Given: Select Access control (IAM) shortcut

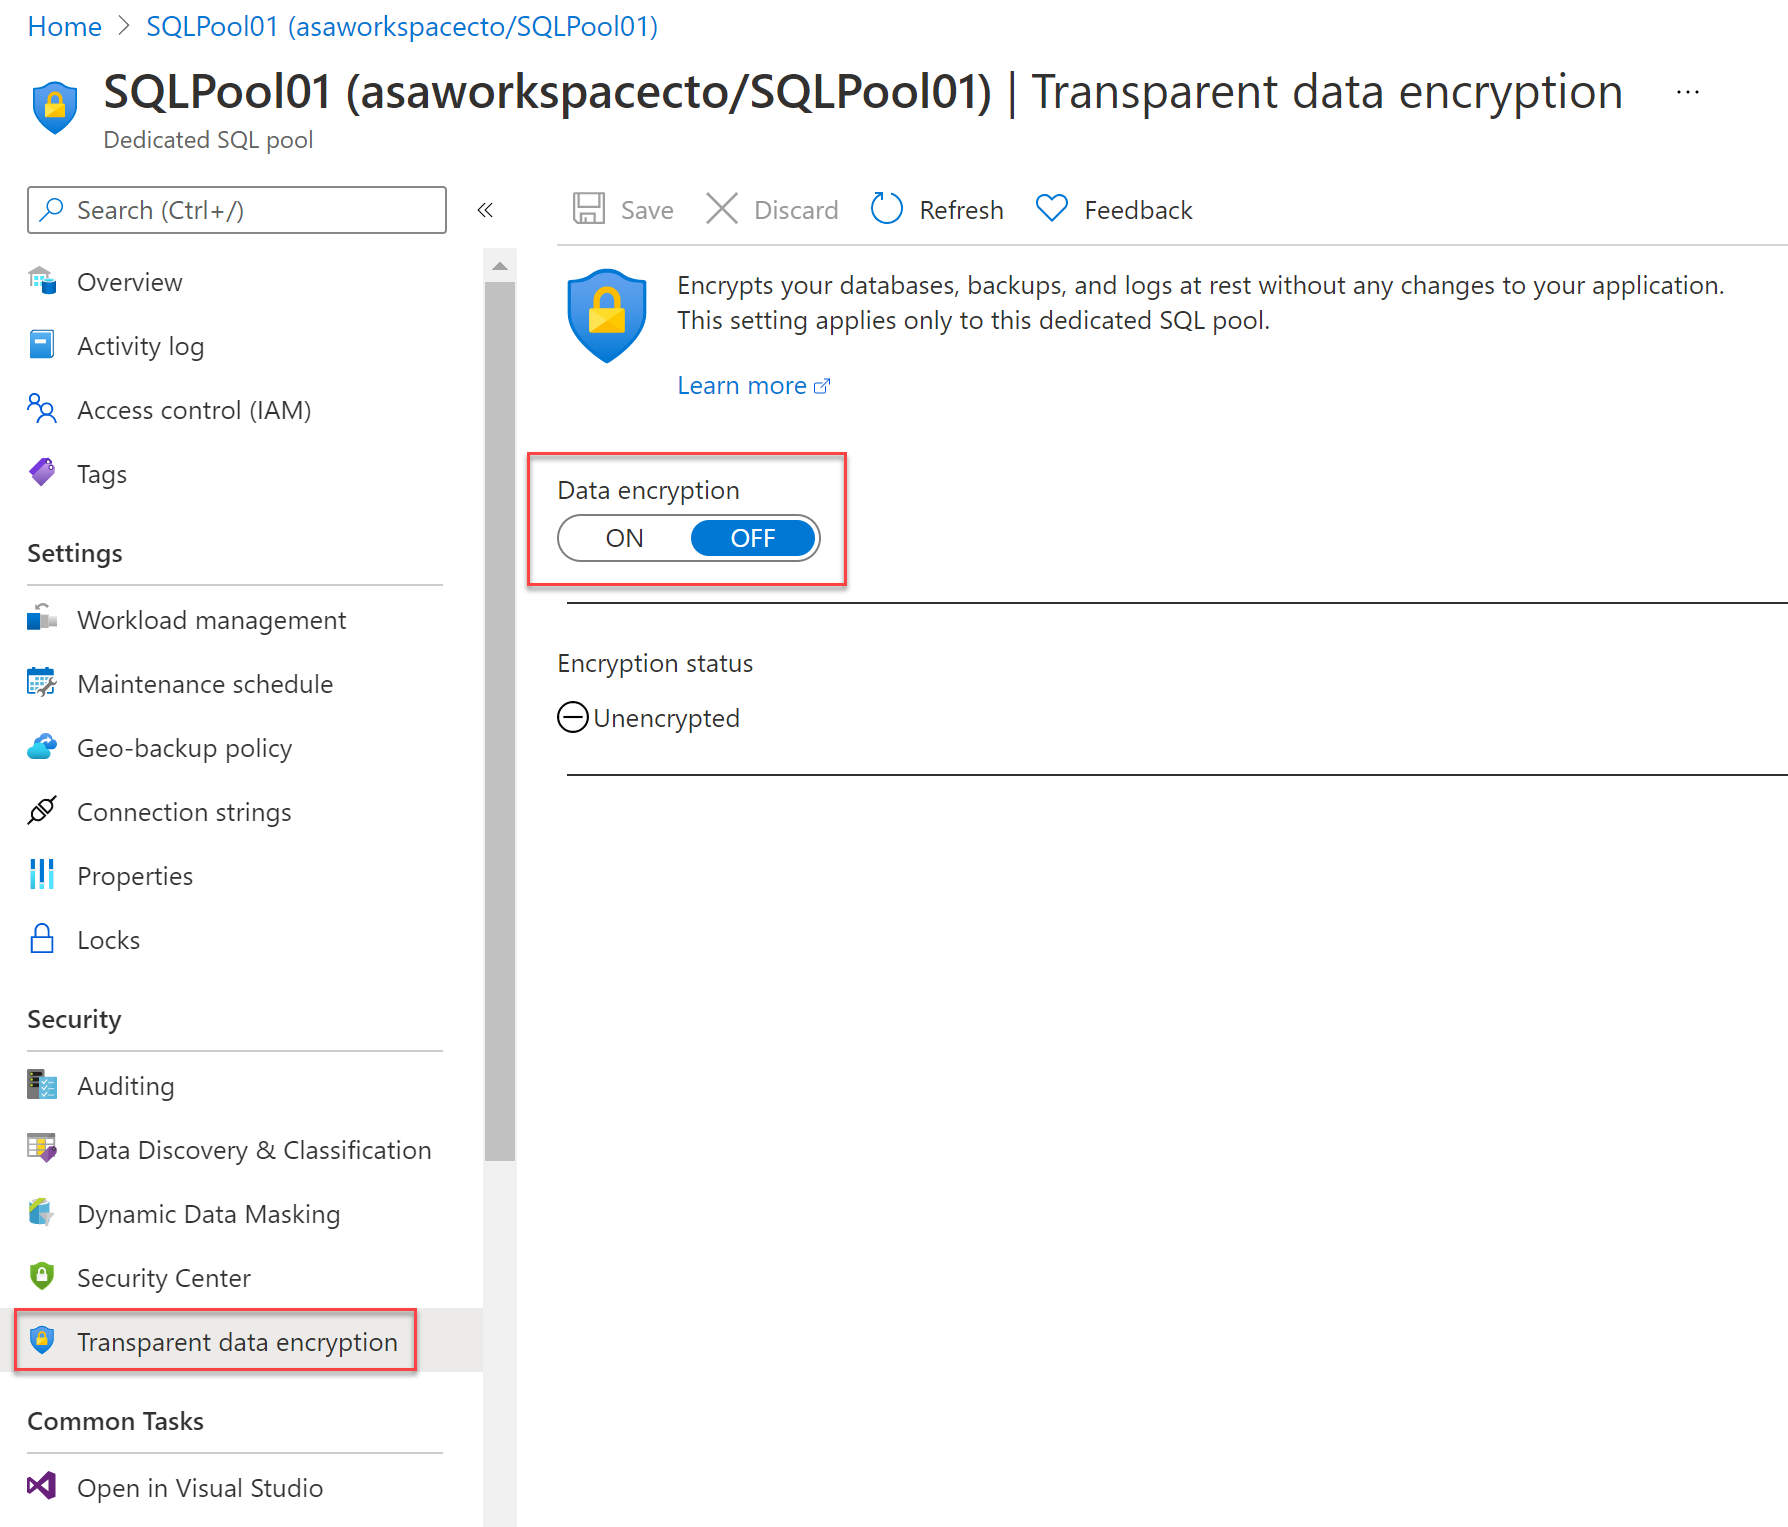Looking at the screenshot, I should pyautogui.click(x=193, y=409).
